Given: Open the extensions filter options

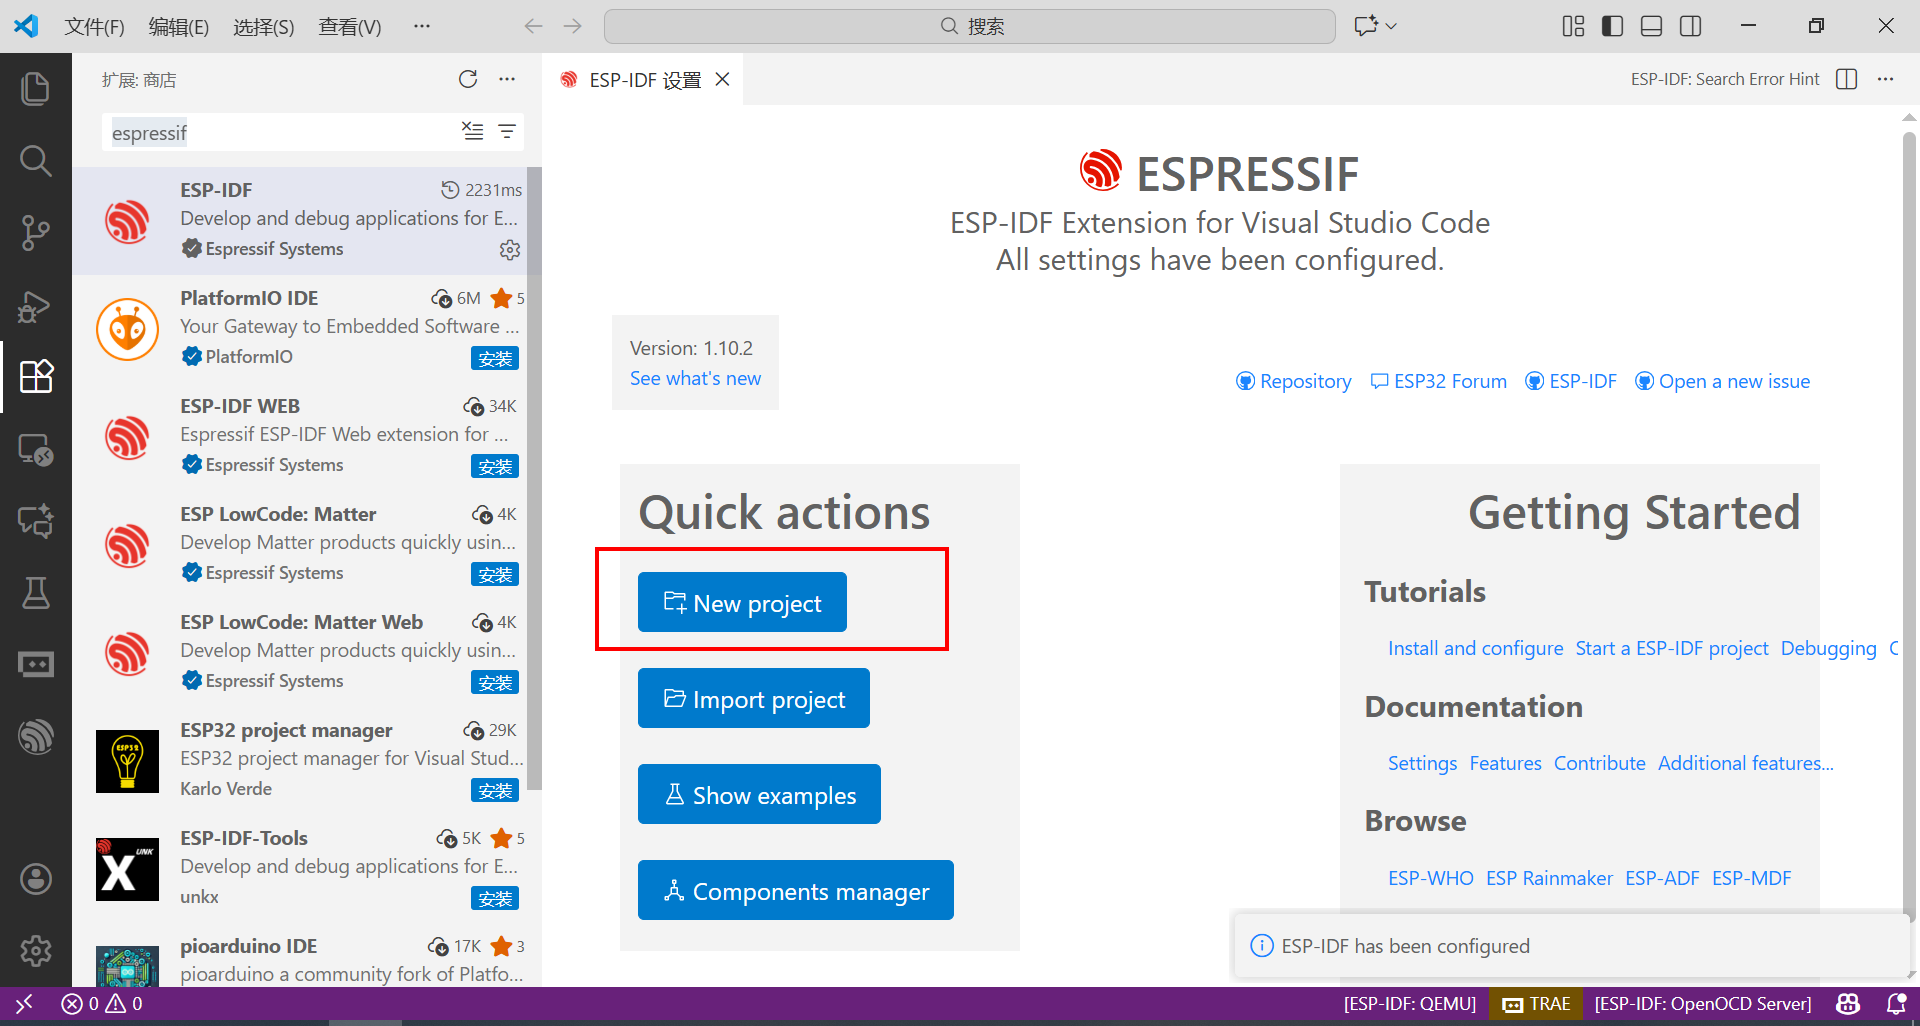Looking at the screenshot, I should coord(507,131).
